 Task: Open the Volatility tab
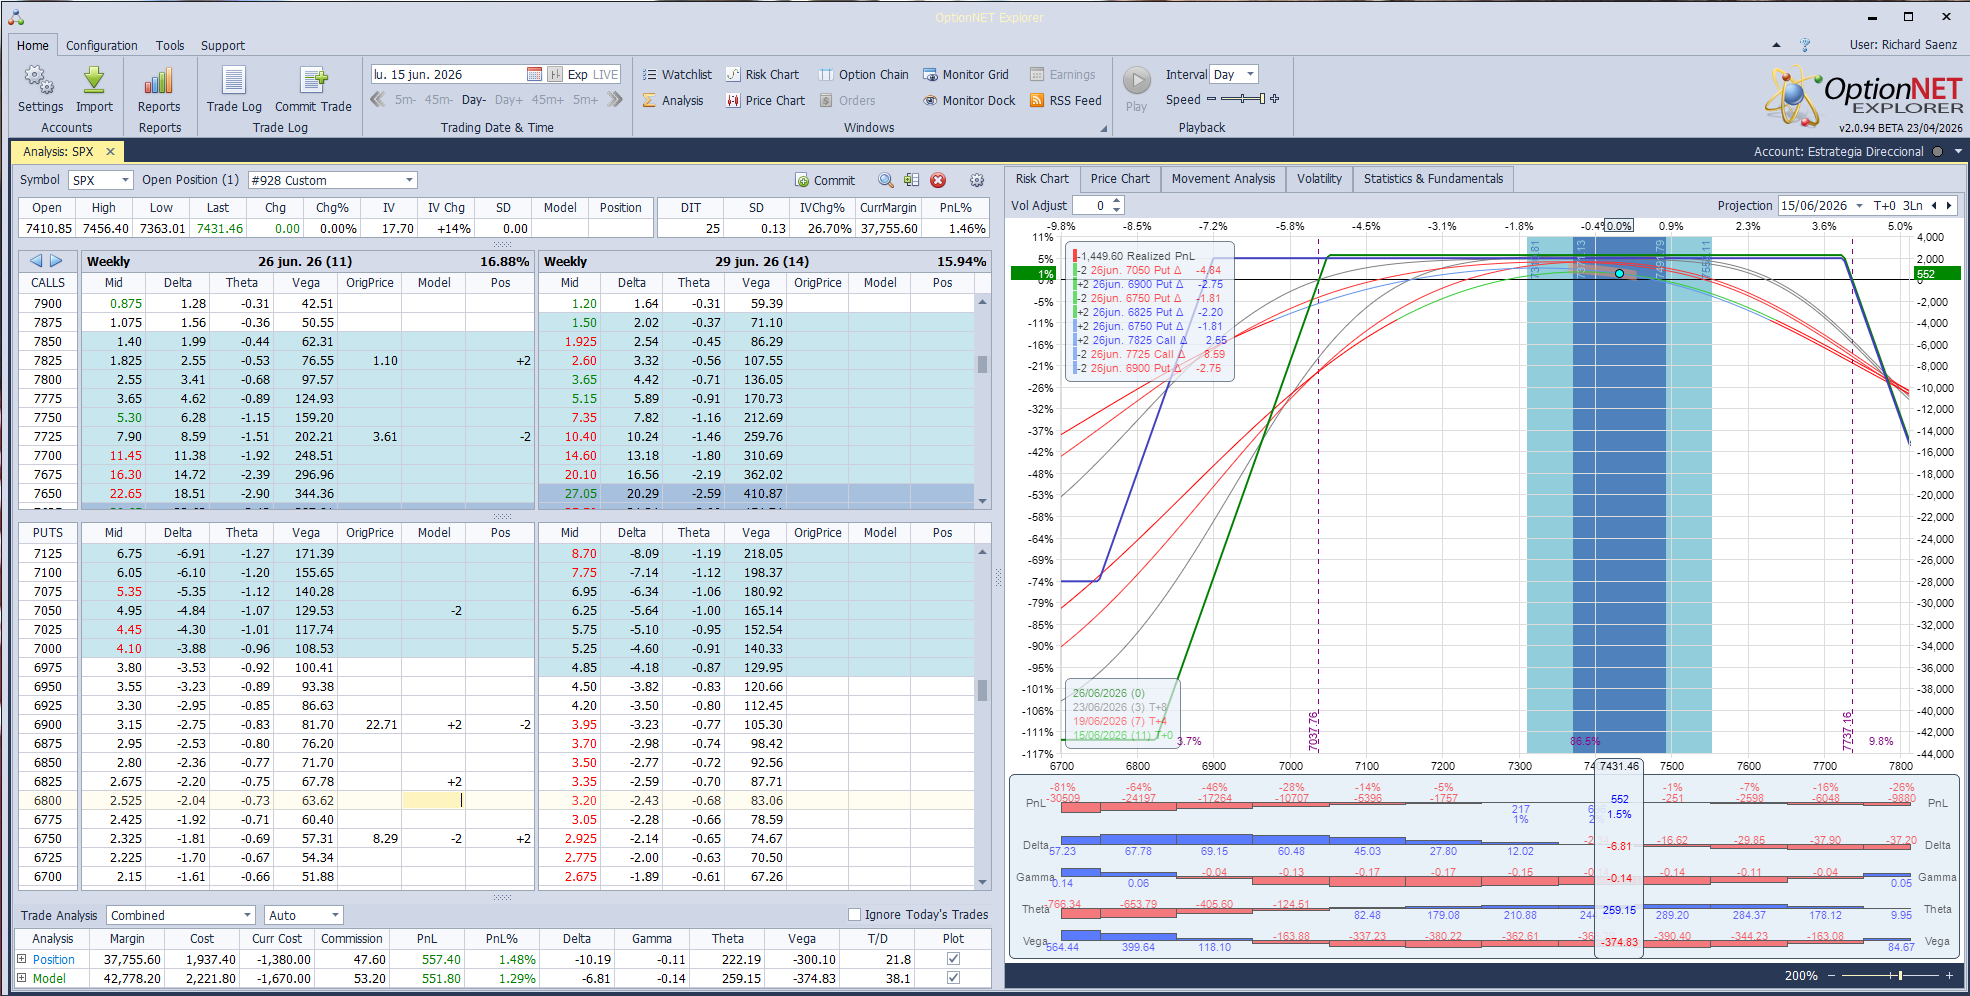coord(1319,178)
